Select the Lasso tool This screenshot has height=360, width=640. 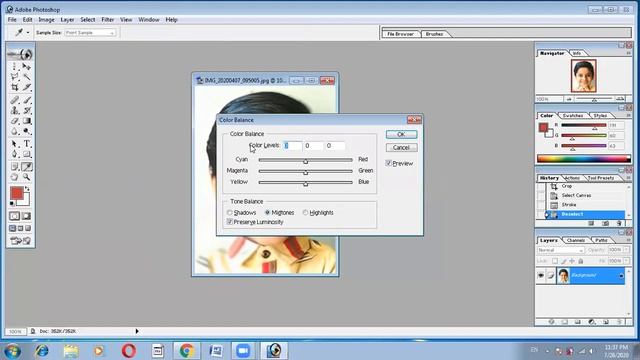(14, 77)
